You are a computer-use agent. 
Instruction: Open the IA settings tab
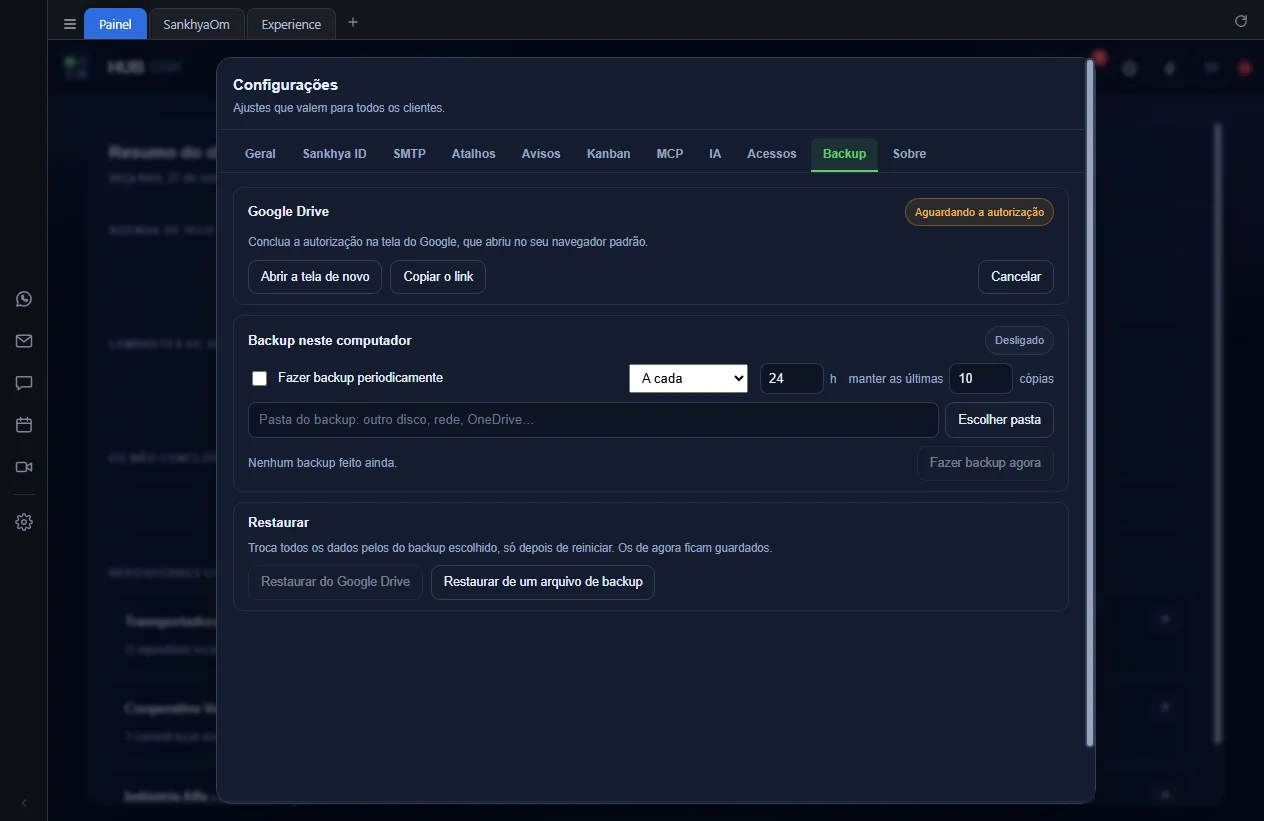tap(715, 154)
